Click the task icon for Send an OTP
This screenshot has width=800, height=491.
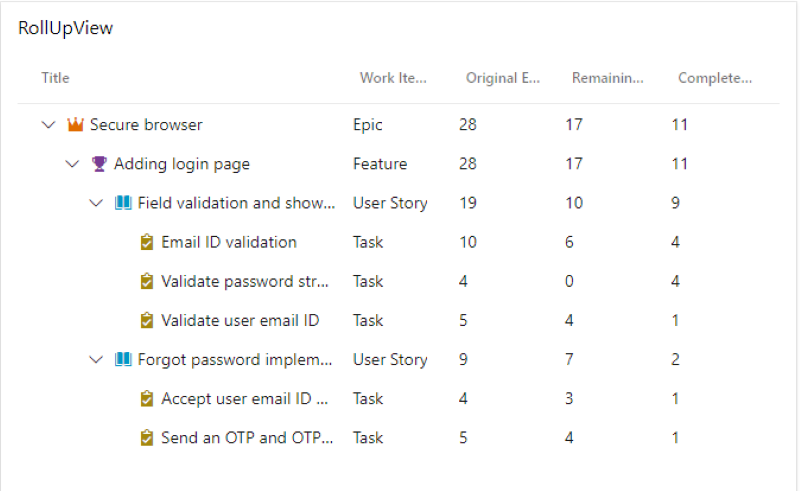point(147,438)
